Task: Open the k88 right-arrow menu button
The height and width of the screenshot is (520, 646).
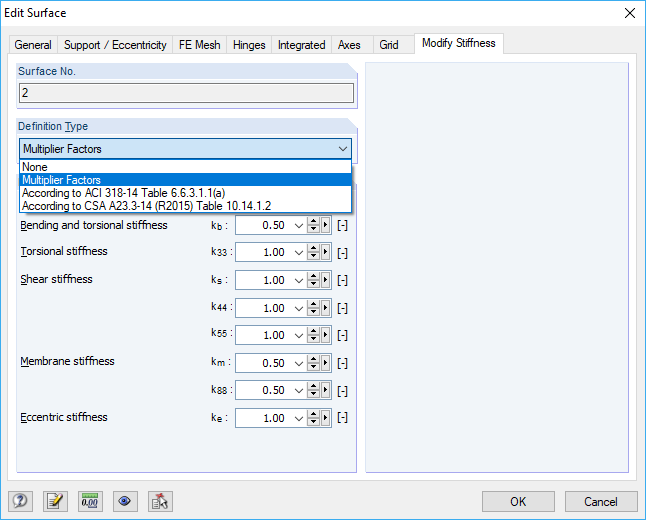Action: [x=325, y=390]
